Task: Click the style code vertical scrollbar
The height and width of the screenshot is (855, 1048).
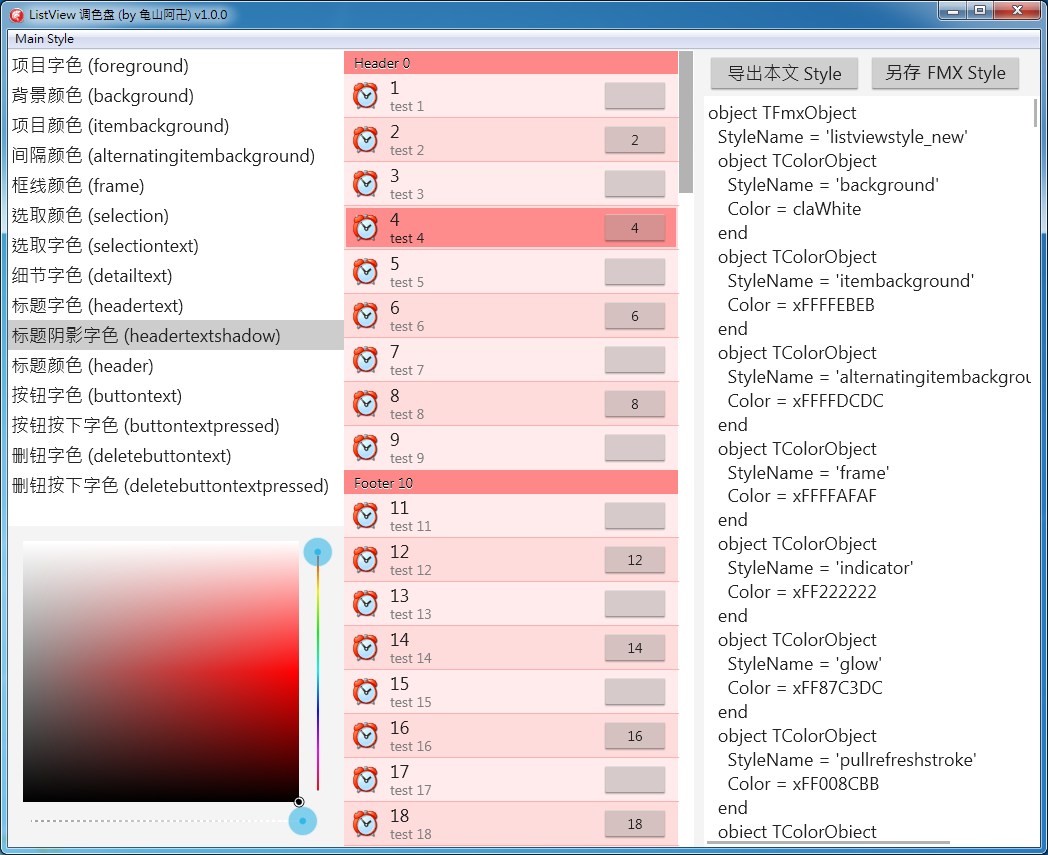Action: point(1035,113)
